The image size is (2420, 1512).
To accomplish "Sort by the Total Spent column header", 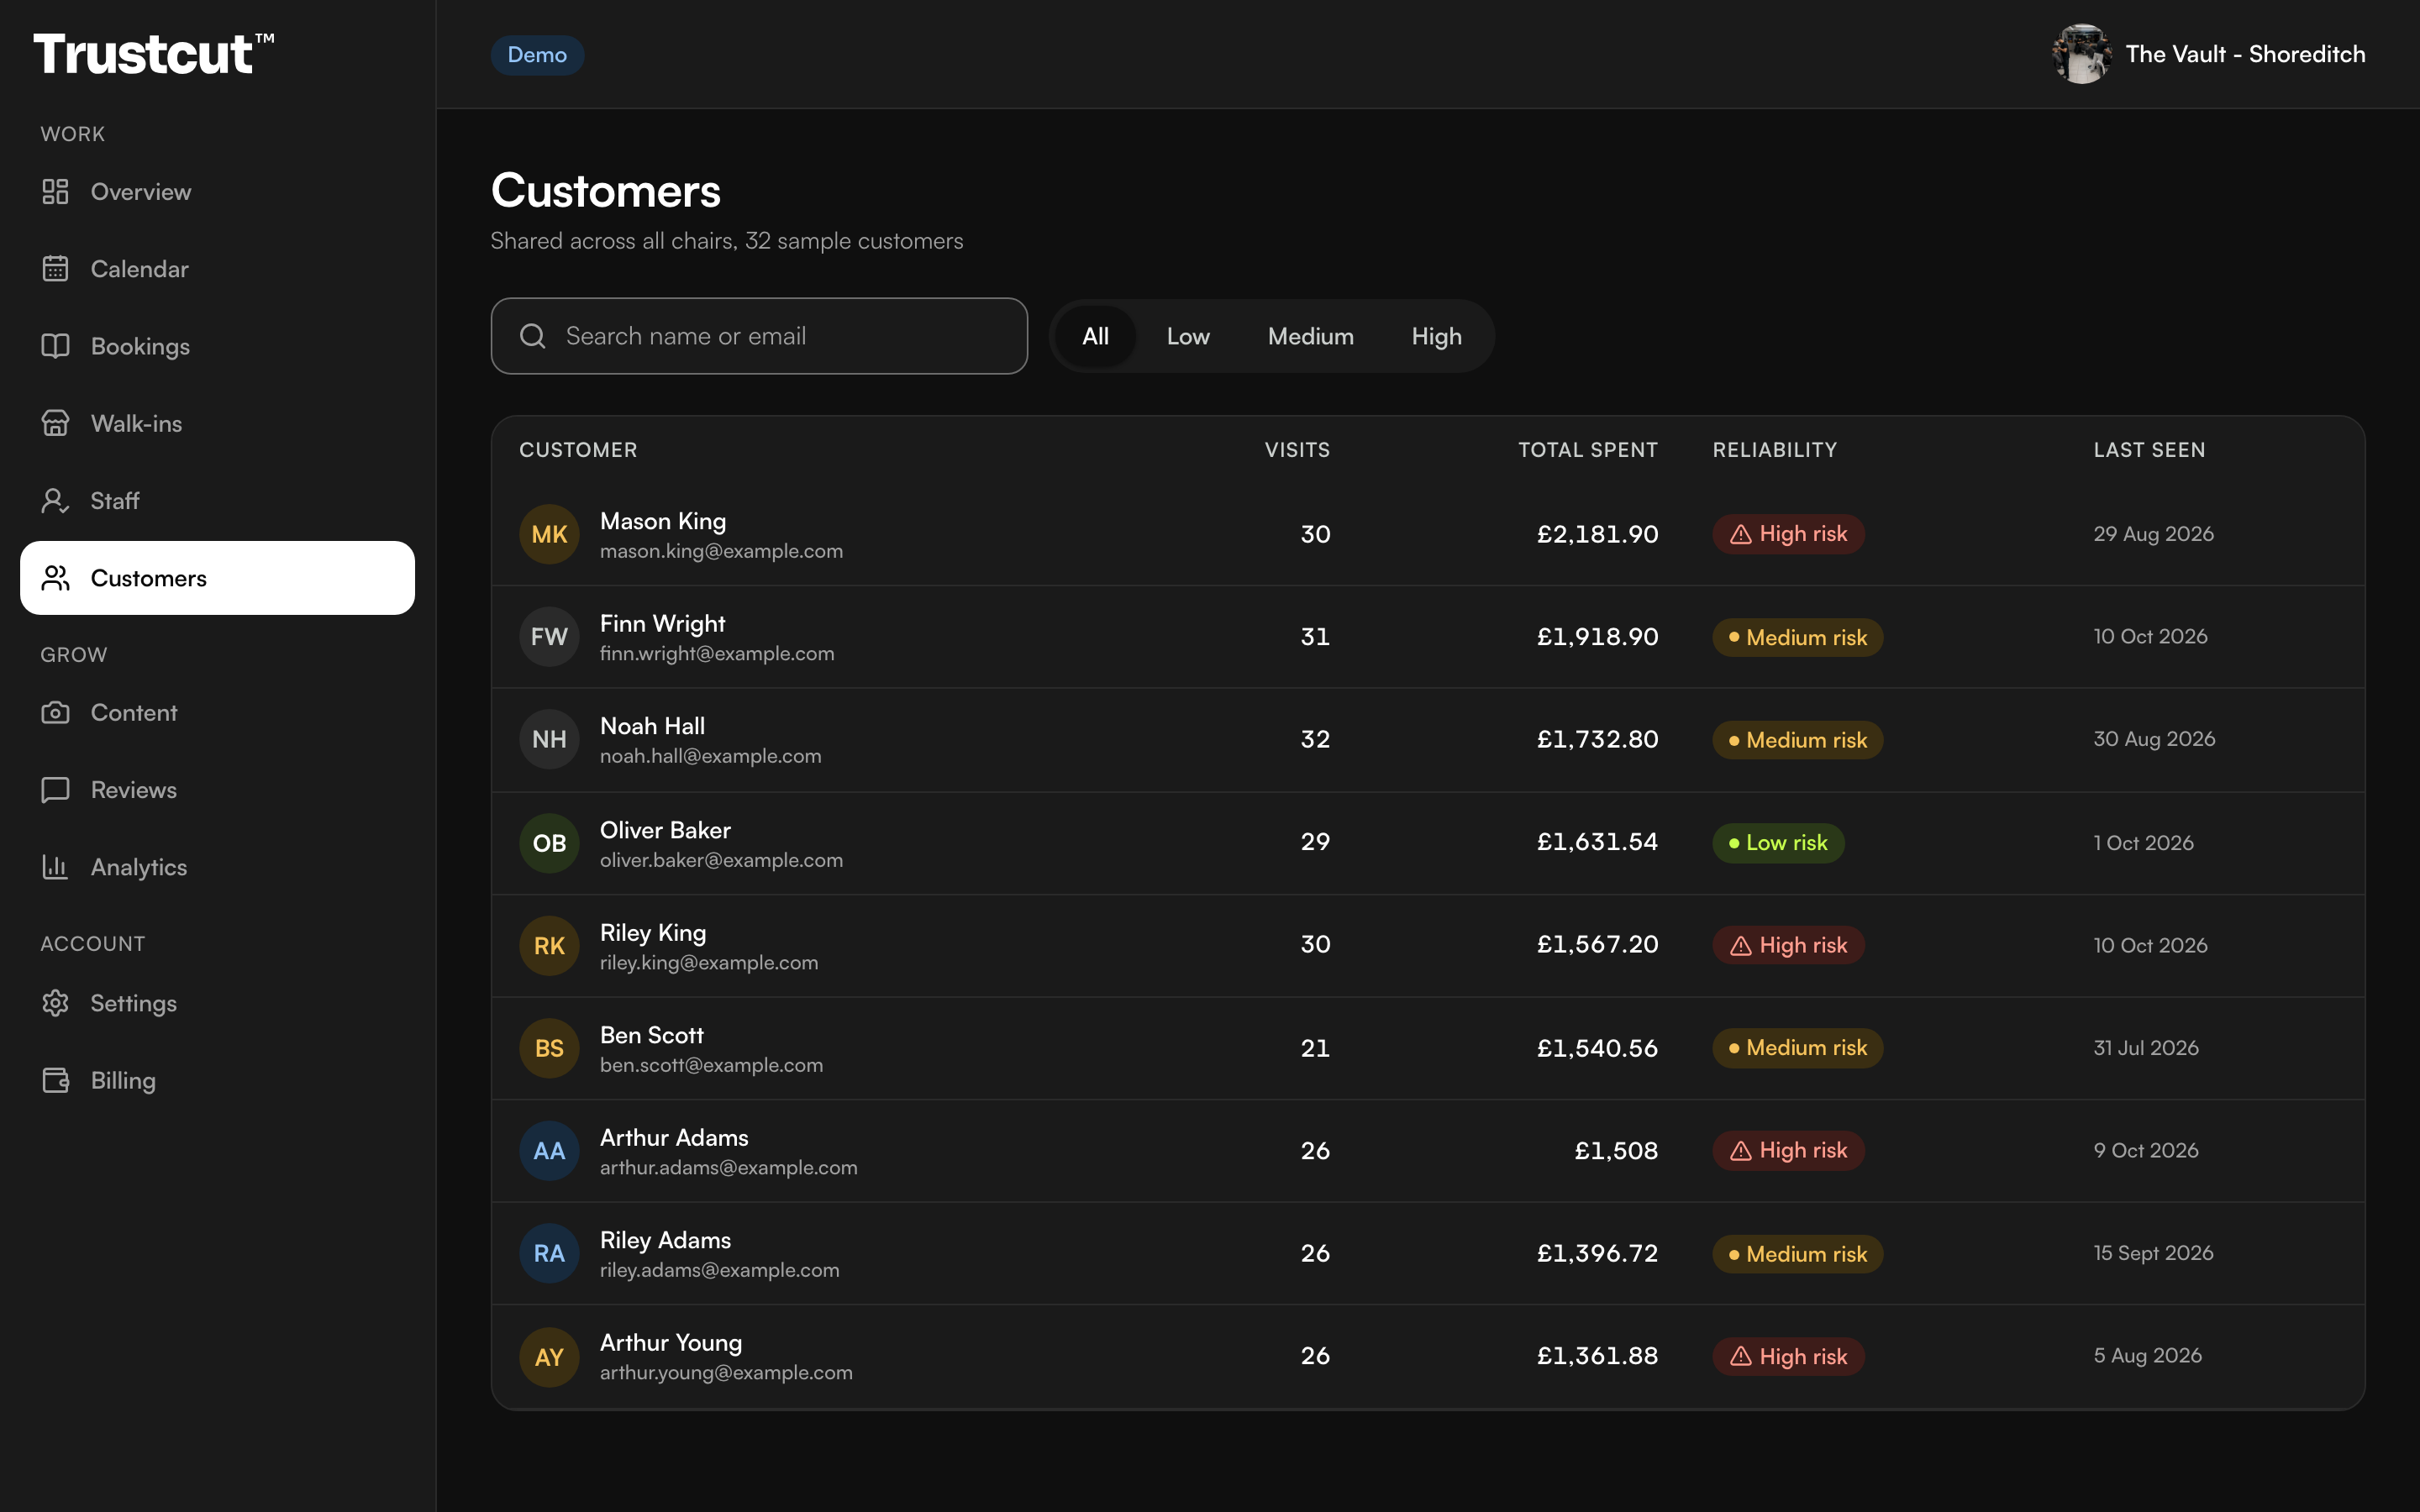I will 1588,450.
